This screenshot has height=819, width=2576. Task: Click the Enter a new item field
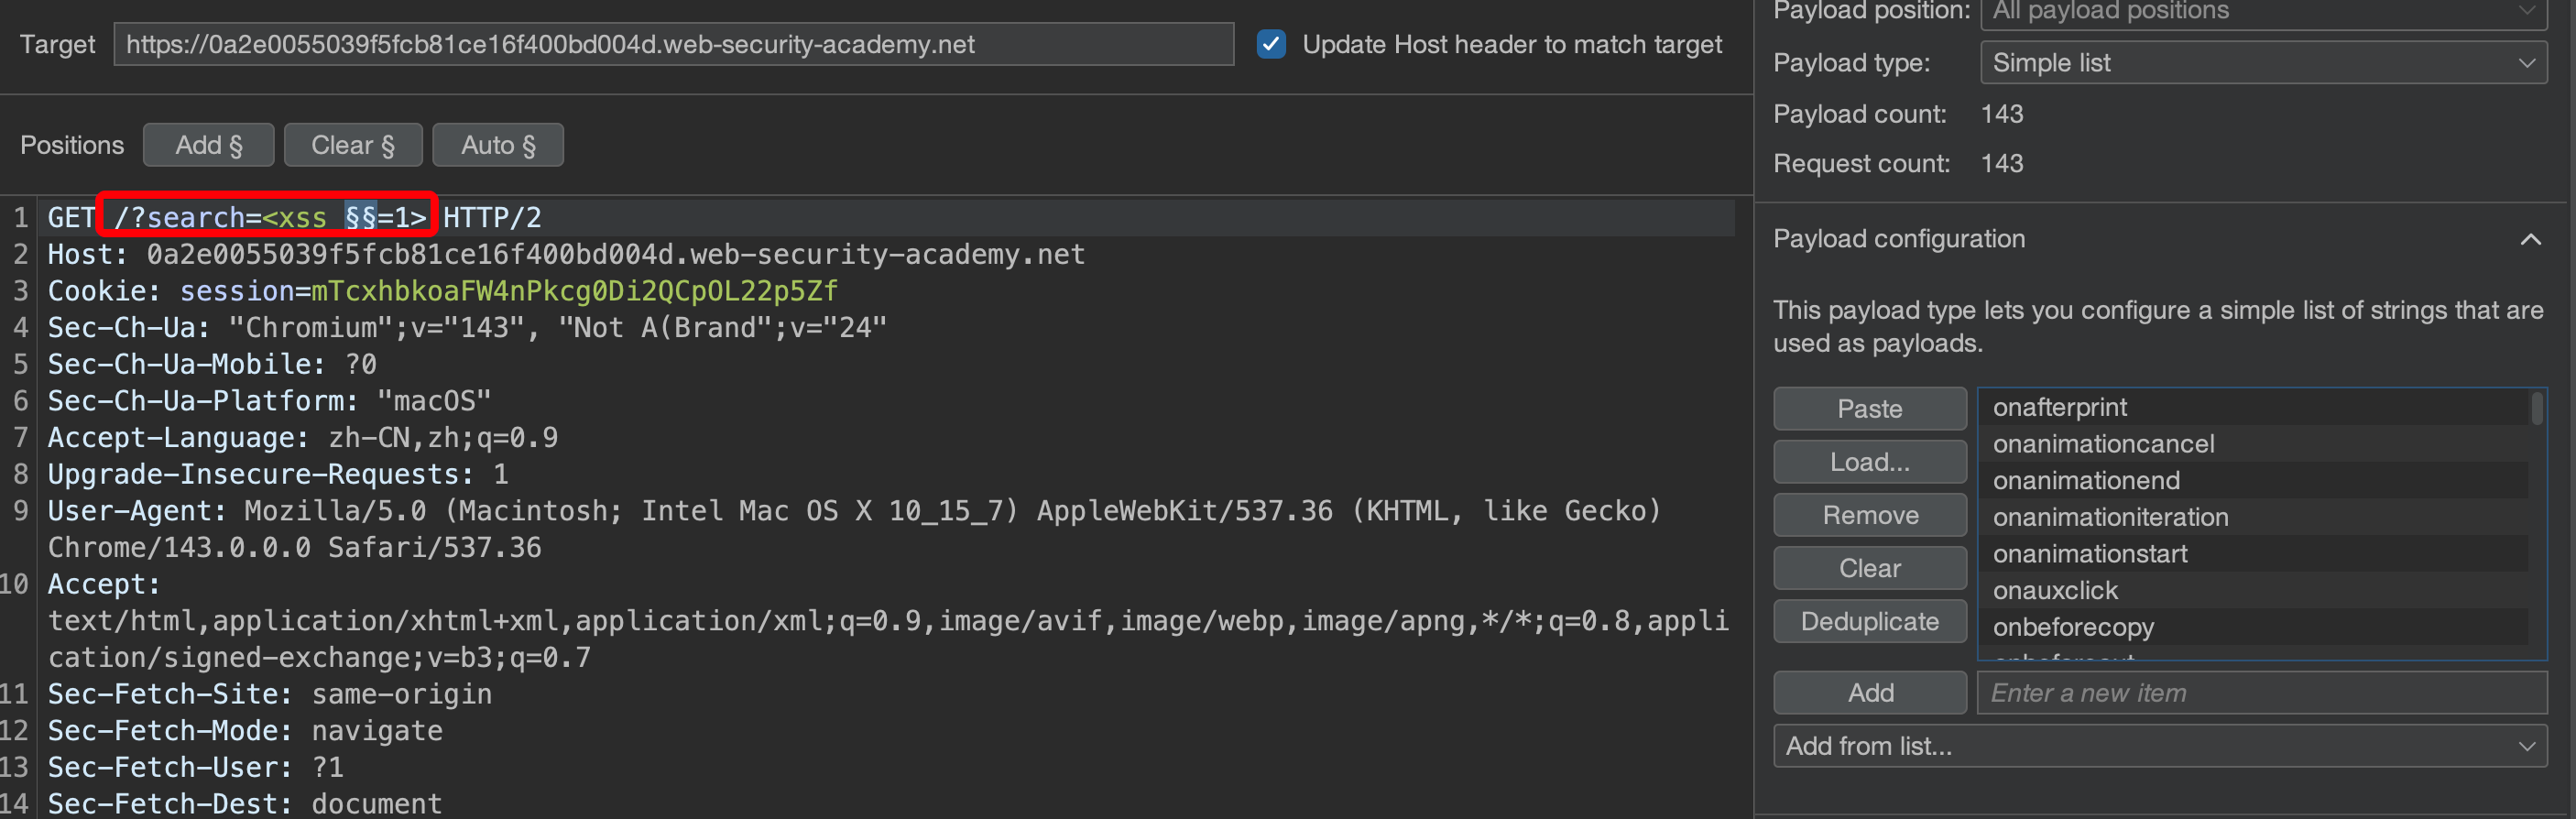[2260, 693]
